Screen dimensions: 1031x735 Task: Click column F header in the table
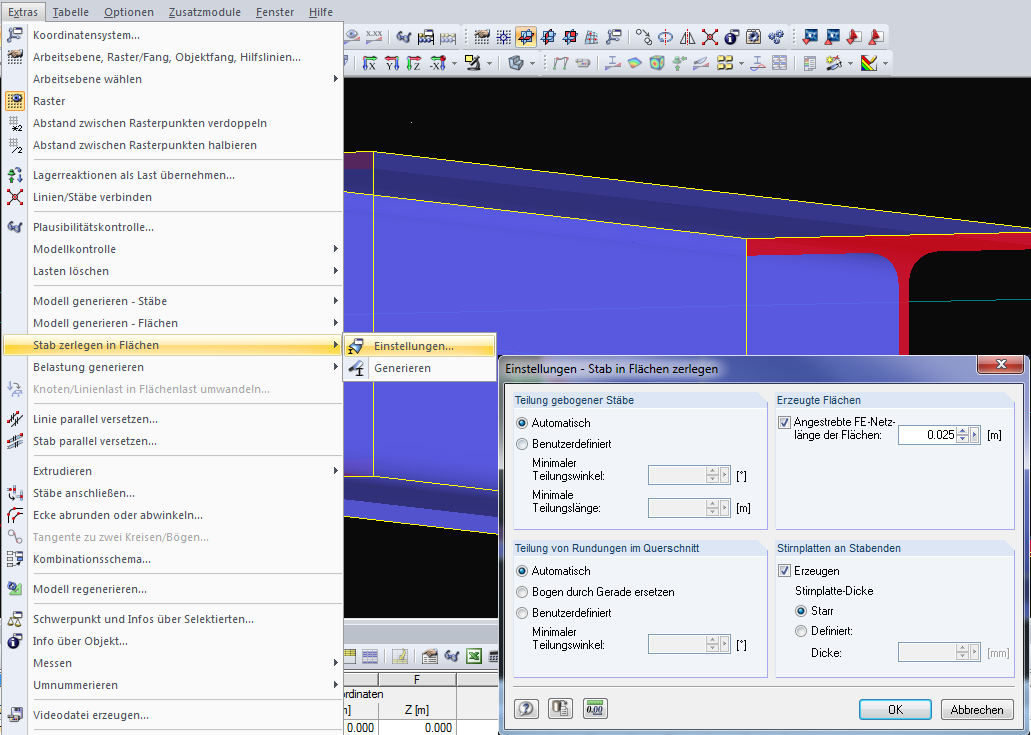(417, 679)
